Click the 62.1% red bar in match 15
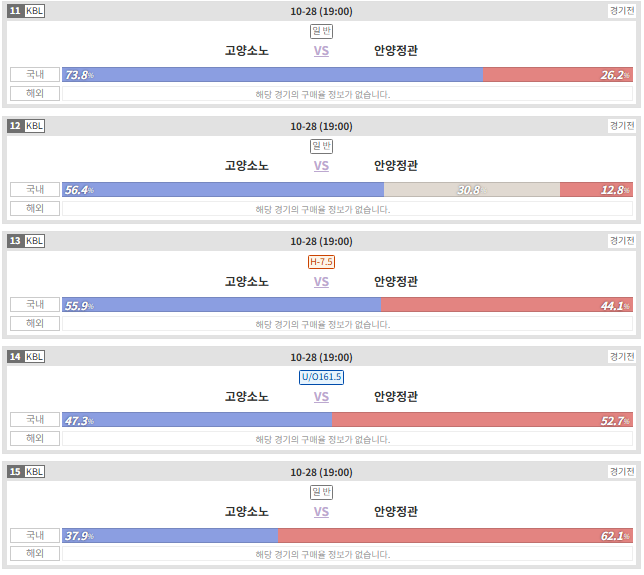Image resolution: width=644 pixels, height=575 pixels. pos(455,536)
